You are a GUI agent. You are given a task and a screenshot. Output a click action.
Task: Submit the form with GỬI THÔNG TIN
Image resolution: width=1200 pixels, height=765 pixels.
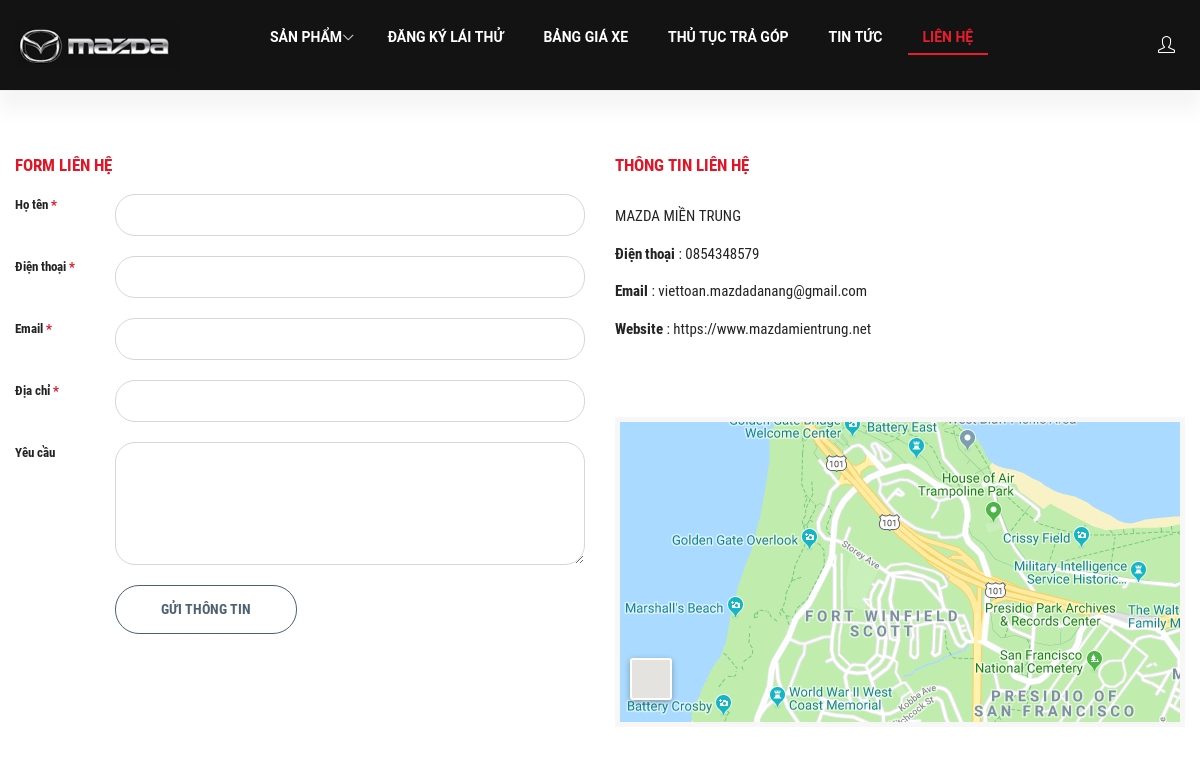206,609
